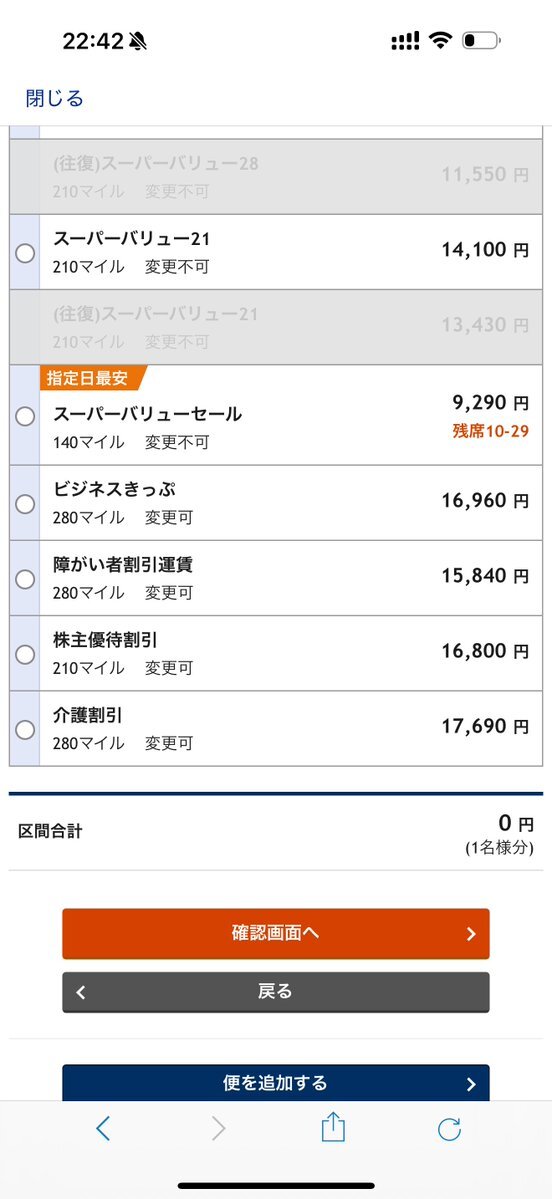Select the スーパーバリュー21 fare radio button
This screenshot has width=552, height=1199.
(25, 253)
